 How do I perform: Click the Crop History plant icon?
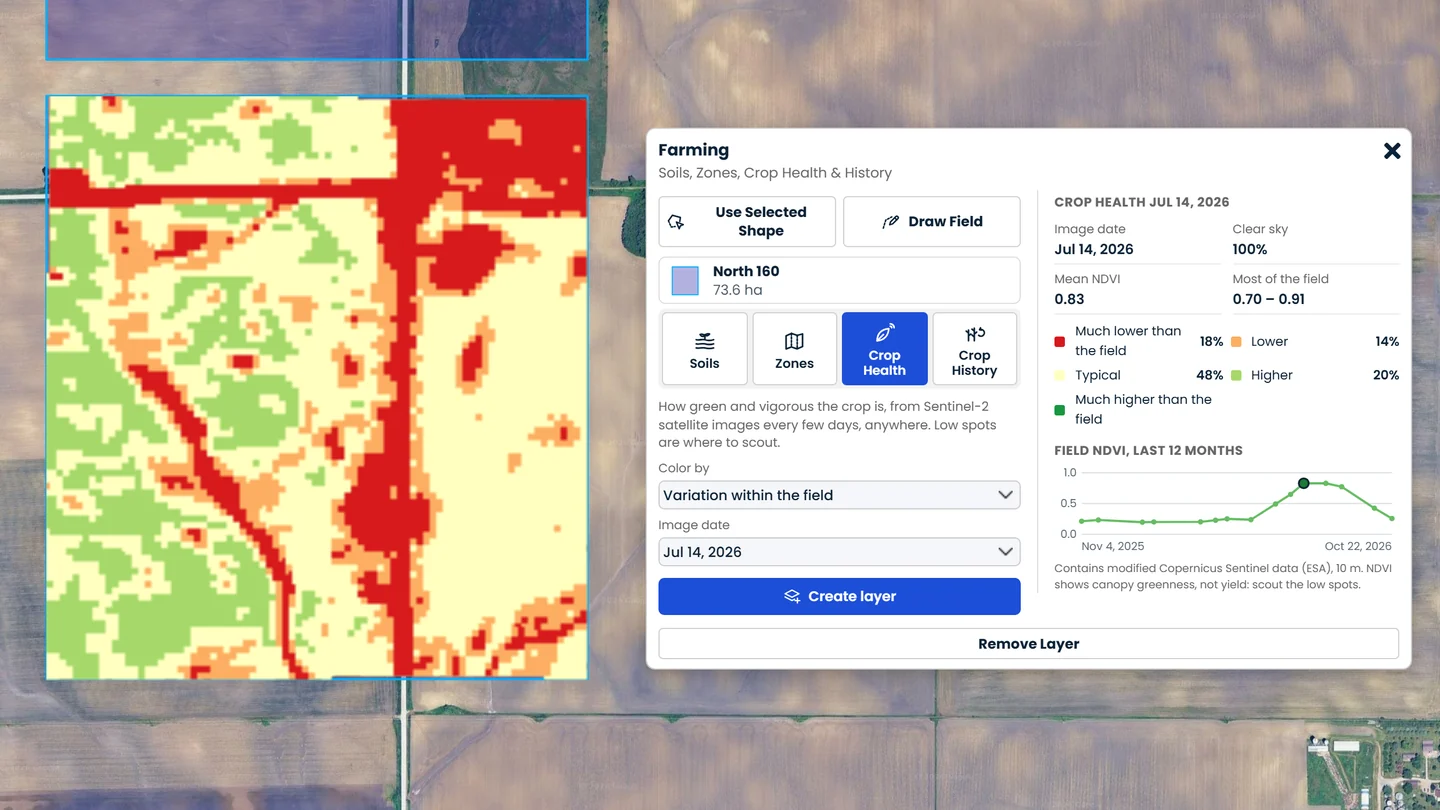pos(974,334)
